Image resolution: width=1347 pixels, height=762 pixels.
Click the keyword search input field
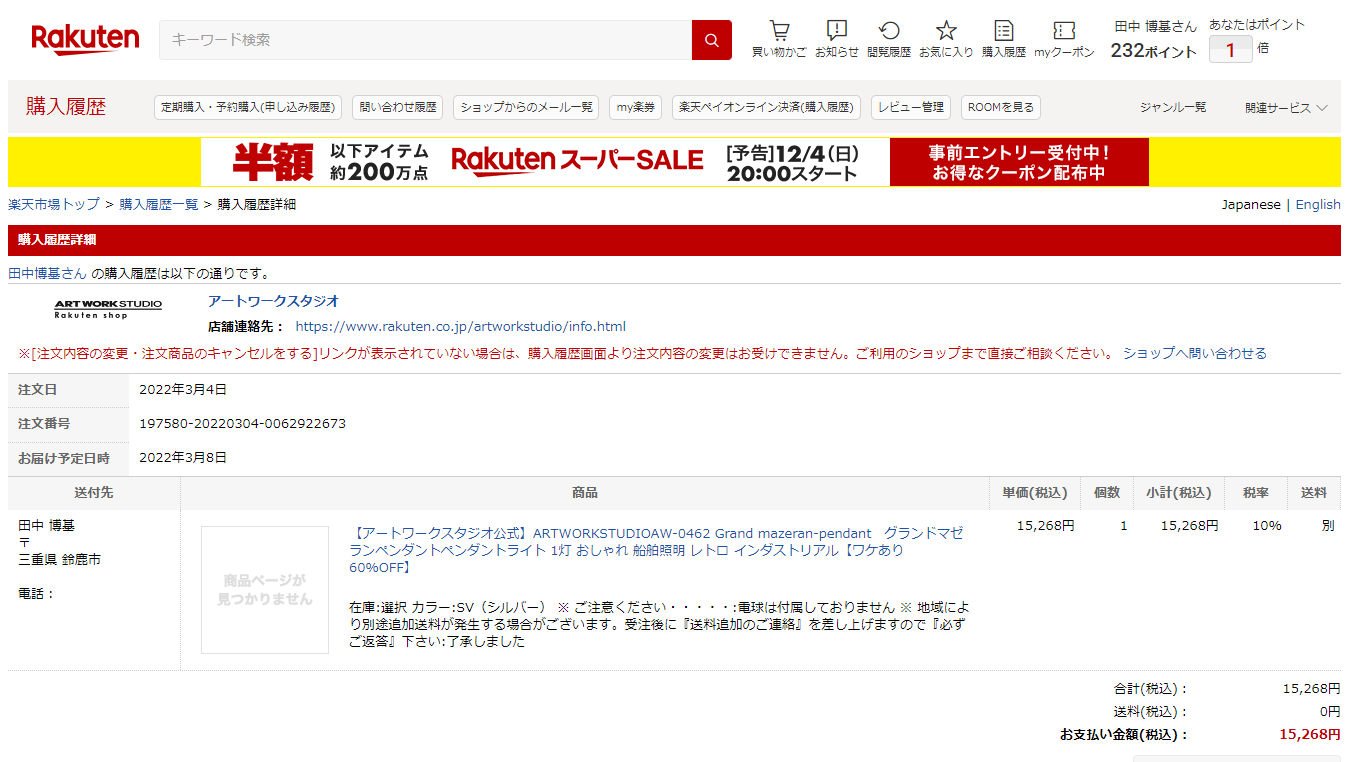point(425,40)
